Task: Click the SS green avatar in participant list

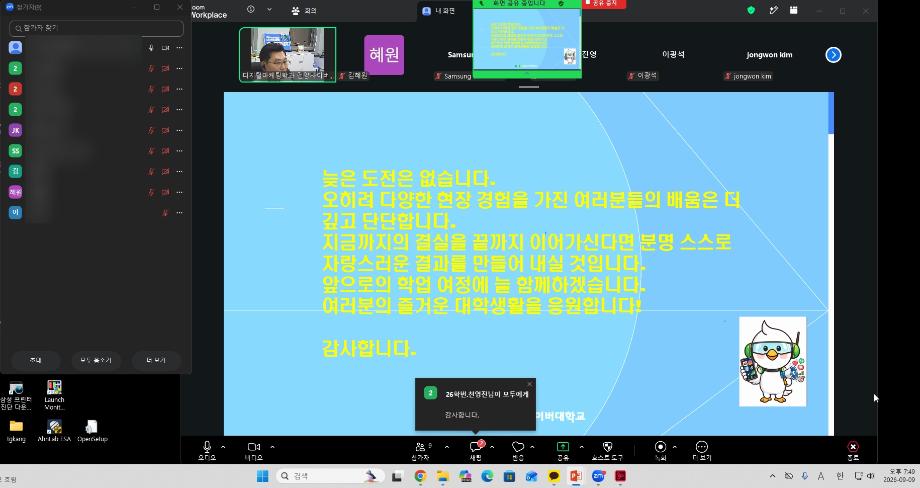Action: (15, 151)
